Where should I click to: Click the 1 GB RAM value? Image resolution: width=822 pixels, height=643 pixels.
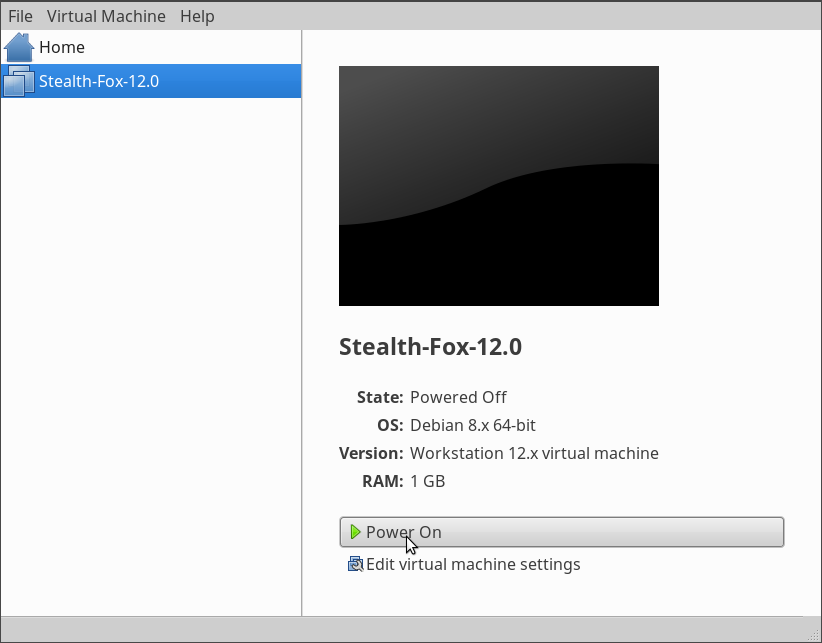point(427,481)
